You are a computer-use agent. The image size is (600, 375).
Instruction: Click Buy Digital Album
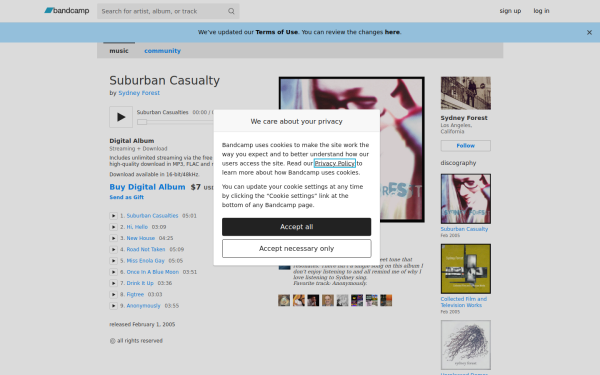(x=147, y=187)
